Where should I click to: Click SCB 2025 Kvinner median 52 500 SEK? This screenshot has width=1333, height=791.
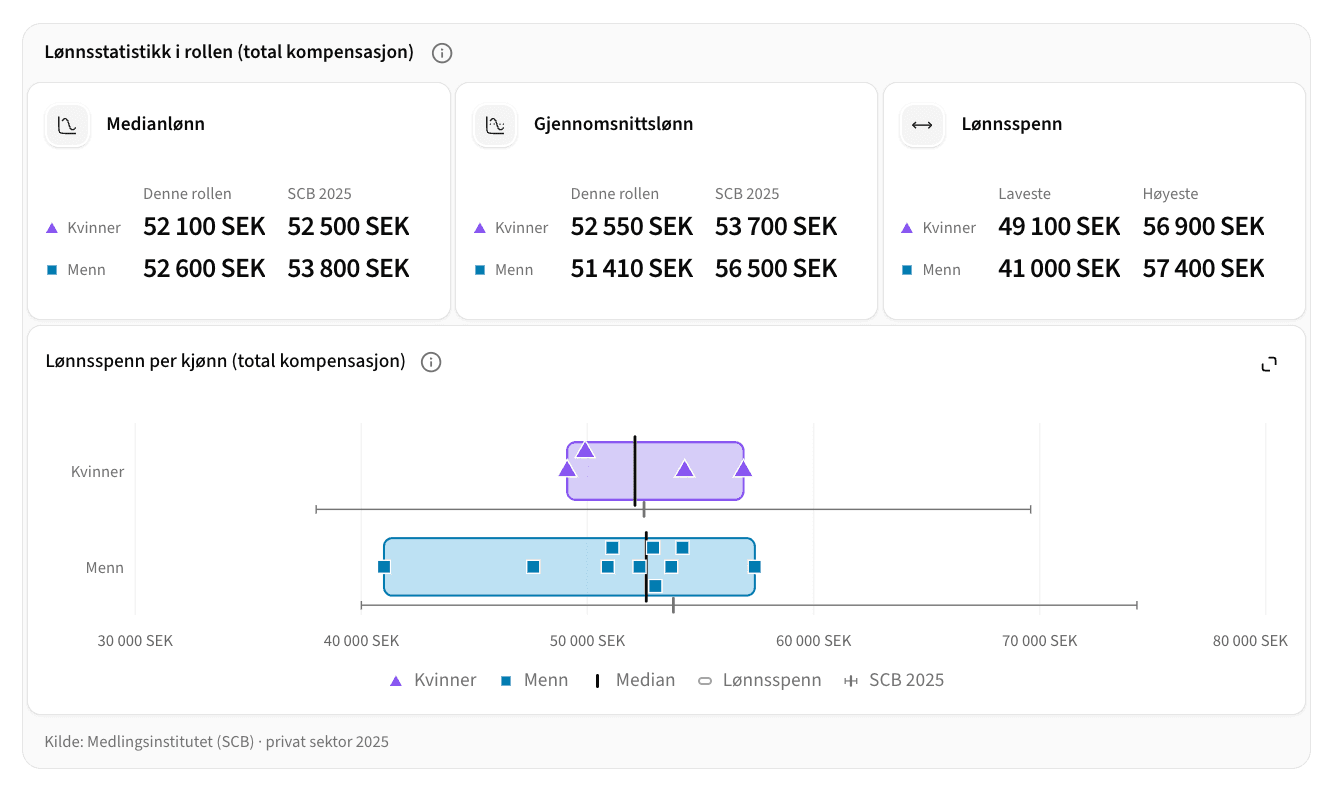349,227
